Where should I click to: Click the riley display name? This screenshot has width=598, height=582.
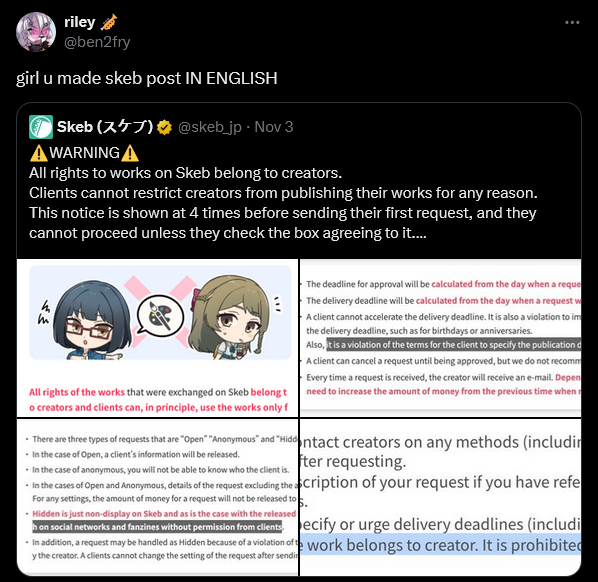tap(80, 22)
